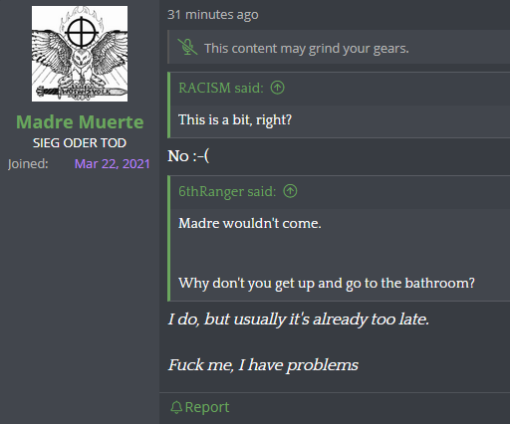Open the '31 minutes ago' timestamp permalink
The image size is (510, 424).
coord(213,15)
